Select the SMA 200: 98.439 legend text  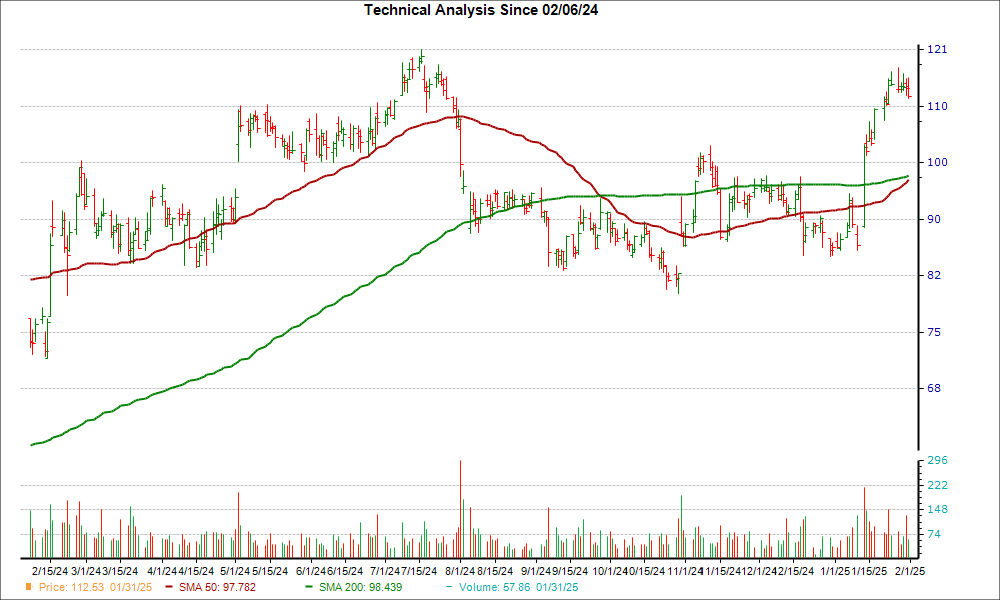click(360, 587)
